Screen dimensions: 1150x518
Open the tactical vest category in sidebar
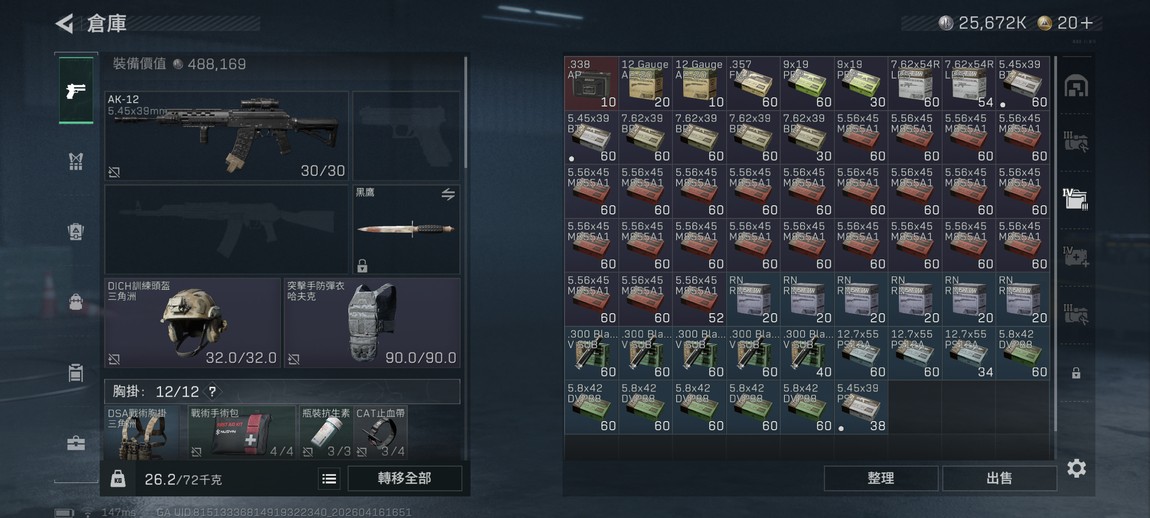76,161
